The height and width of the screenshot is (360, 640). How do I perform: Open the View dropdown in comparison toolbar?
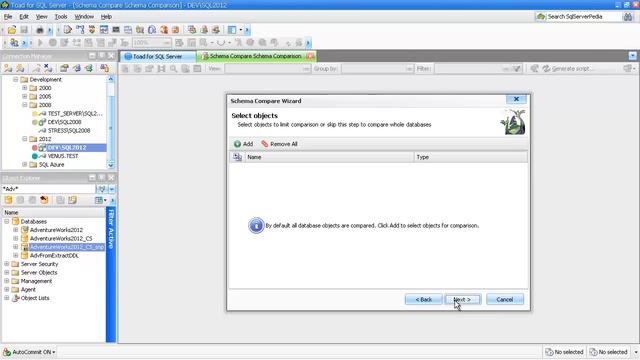point(306,69)
